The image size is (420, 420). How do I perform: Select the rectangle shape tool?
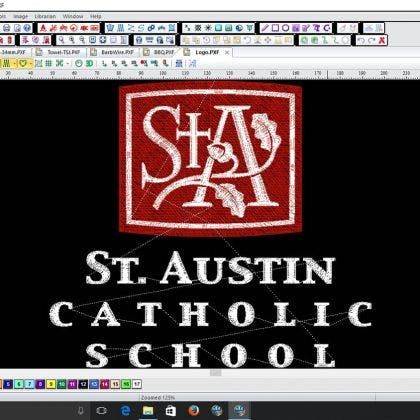click(x=275, y=28)
